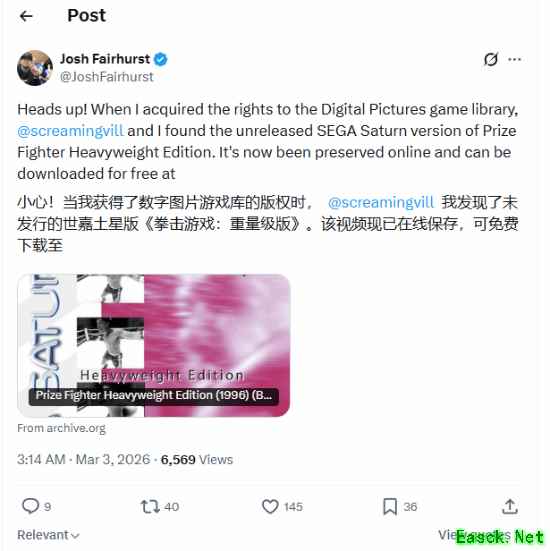Screen dimensions: 550x551
Task: Open the Prize Fighter archive.org link card
Action: 154,345
